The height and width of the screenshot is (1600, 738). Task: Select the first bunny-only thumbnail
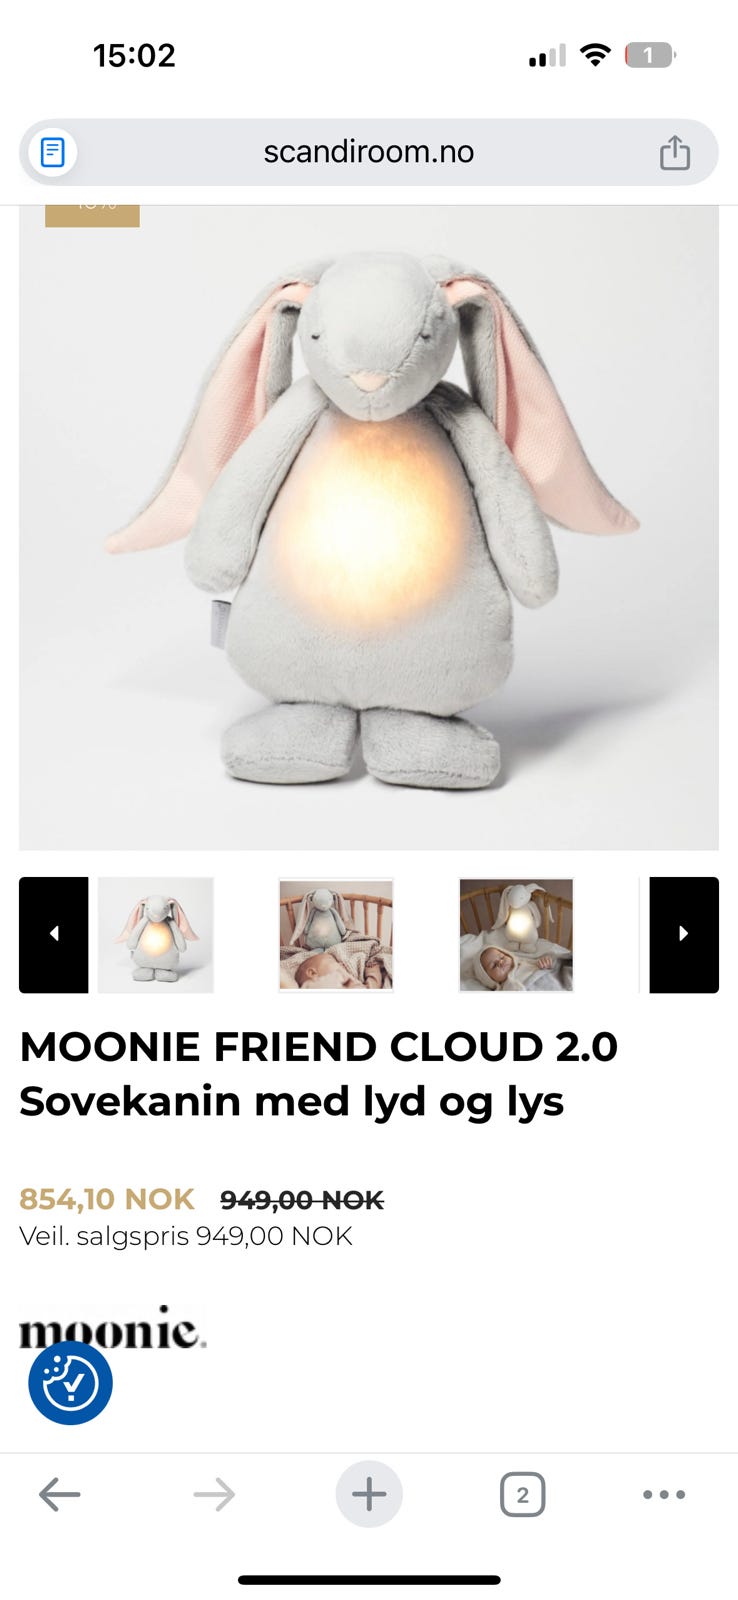click(156, 934)
